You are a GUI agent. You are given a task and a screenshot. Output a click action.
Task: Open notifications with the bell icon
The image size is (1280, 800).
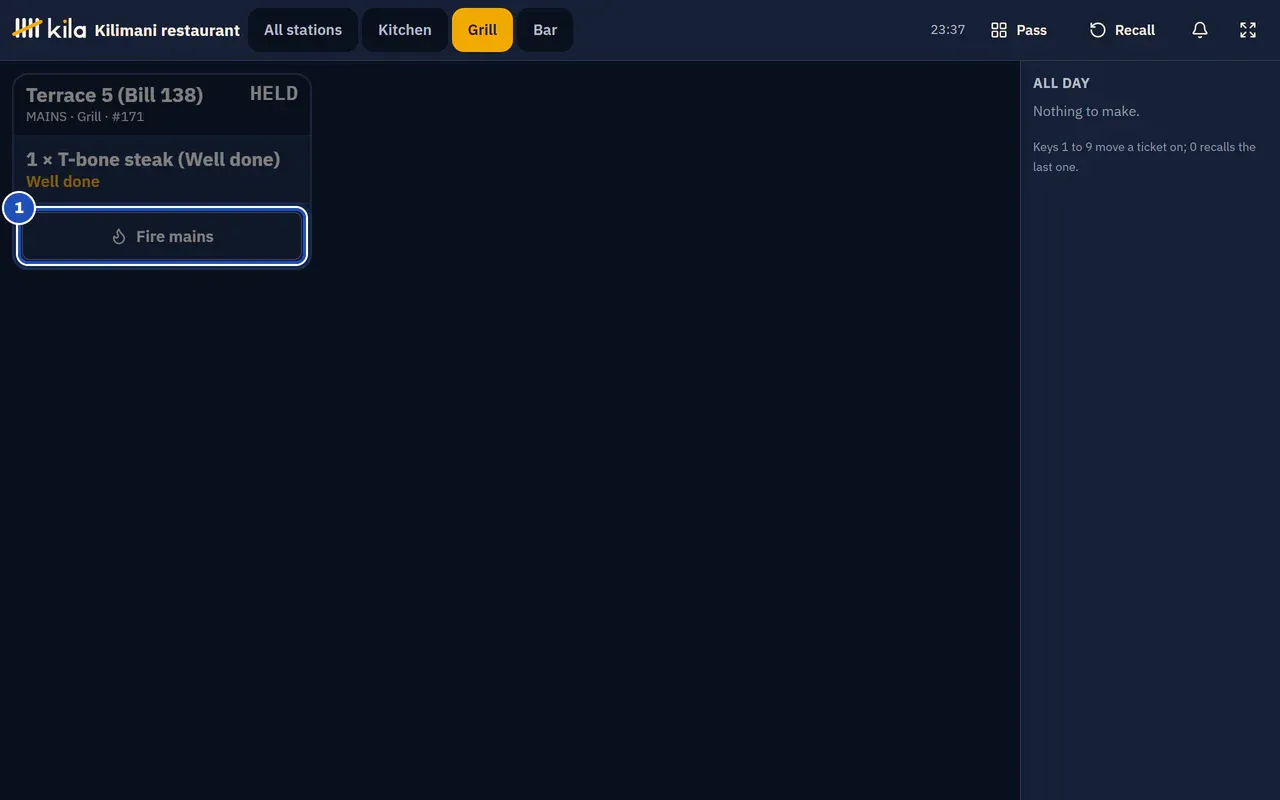[x=1200, y=30]
